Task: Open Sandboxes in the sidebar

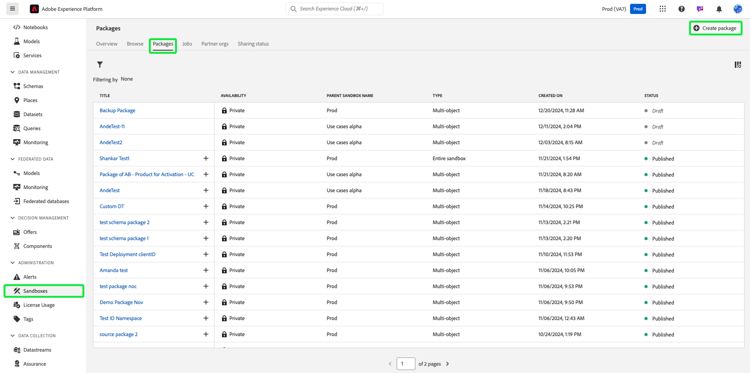Action: [x=44, y=291]
